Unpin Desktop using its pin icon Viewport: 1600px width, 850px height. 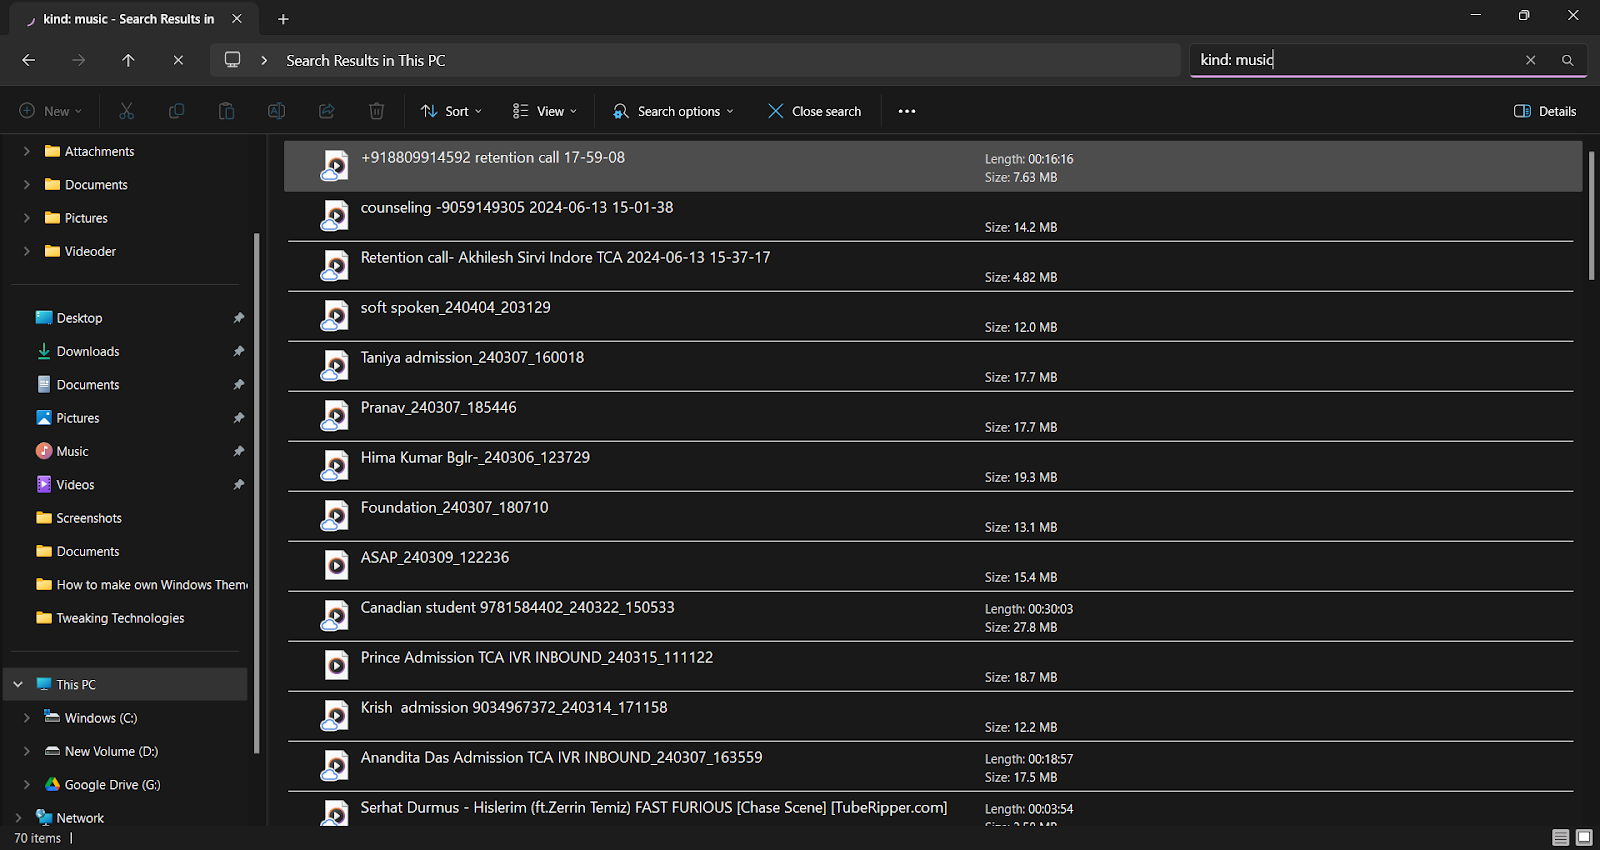238,318
